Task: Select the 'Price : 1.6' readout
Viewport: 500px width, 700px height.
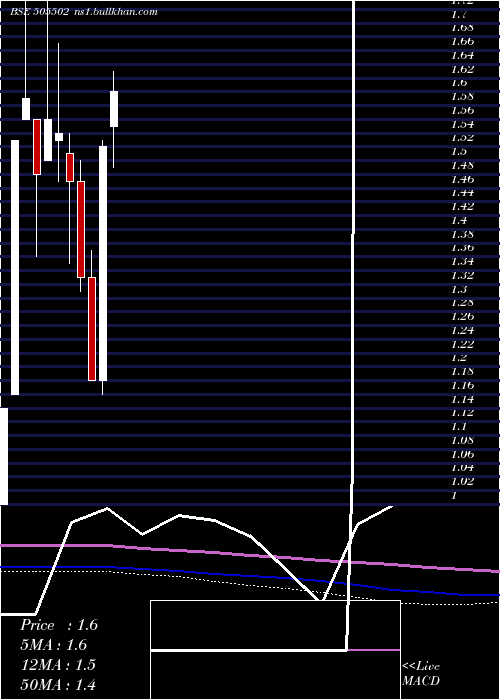Action: [x=58, y=625]
